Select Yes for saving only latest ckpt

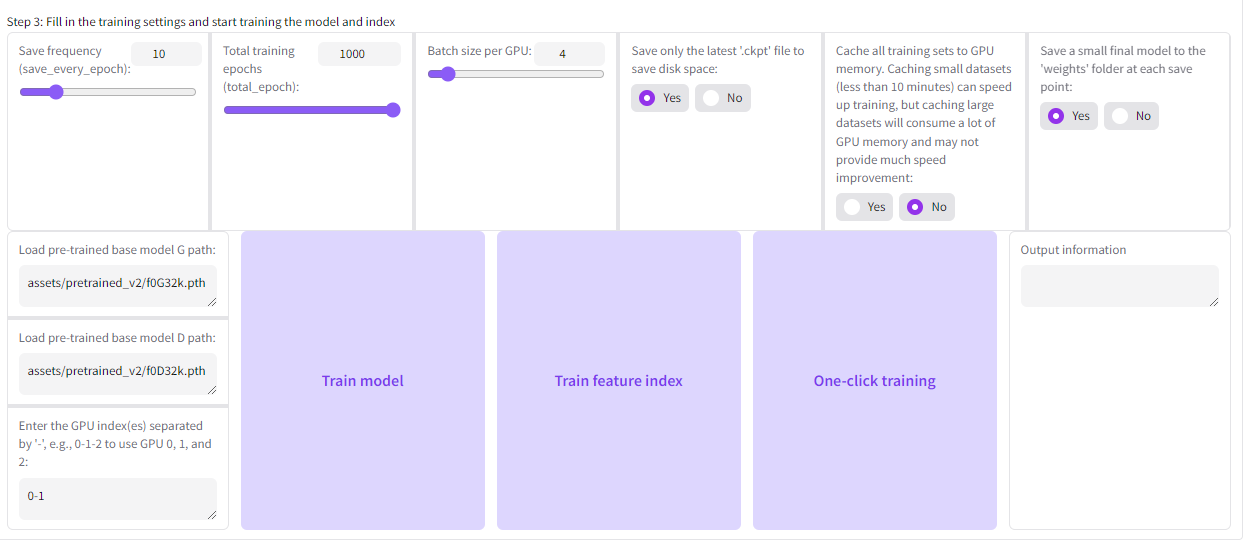coord(660,98)
